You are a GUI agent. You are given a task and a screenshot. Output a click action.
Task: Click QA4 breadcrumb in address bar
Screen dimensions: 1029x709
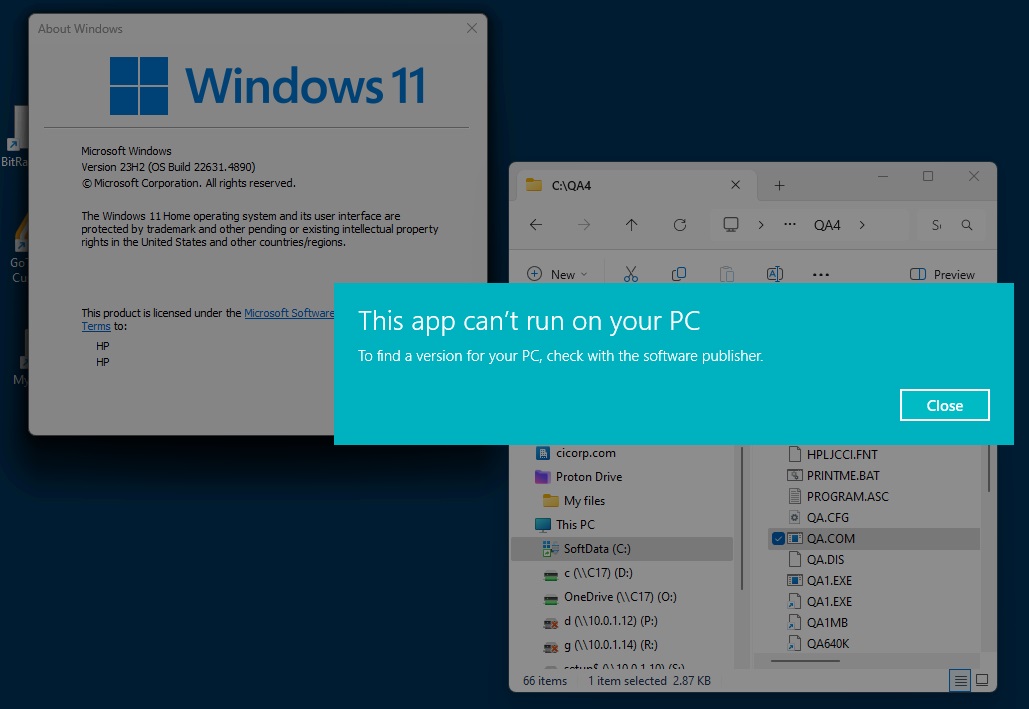(827, 225)
